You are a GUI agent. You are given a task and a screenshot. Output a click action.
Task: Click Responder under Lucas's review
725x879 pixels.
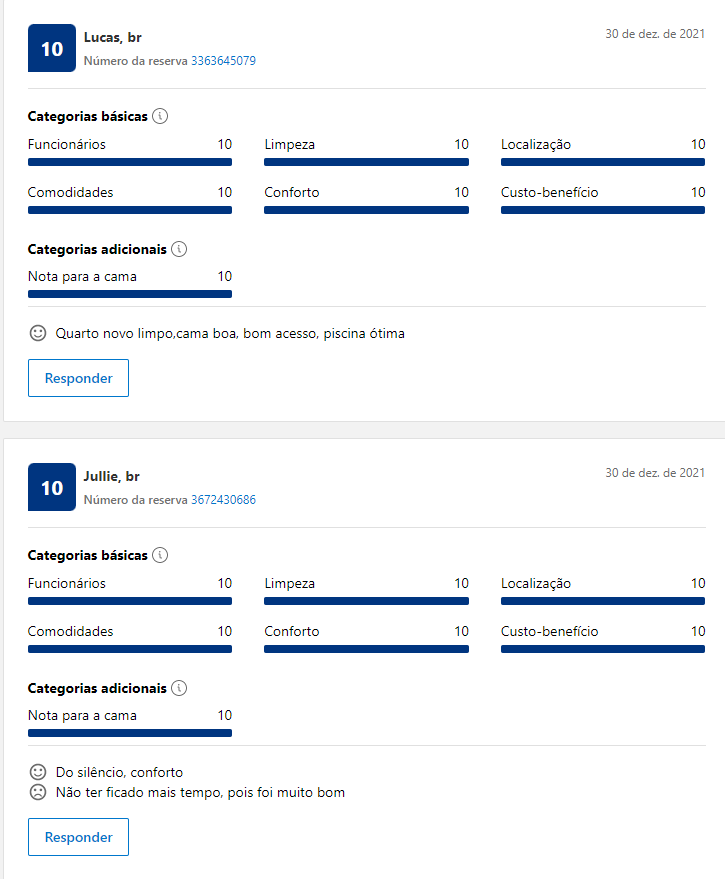pos(78,378)
